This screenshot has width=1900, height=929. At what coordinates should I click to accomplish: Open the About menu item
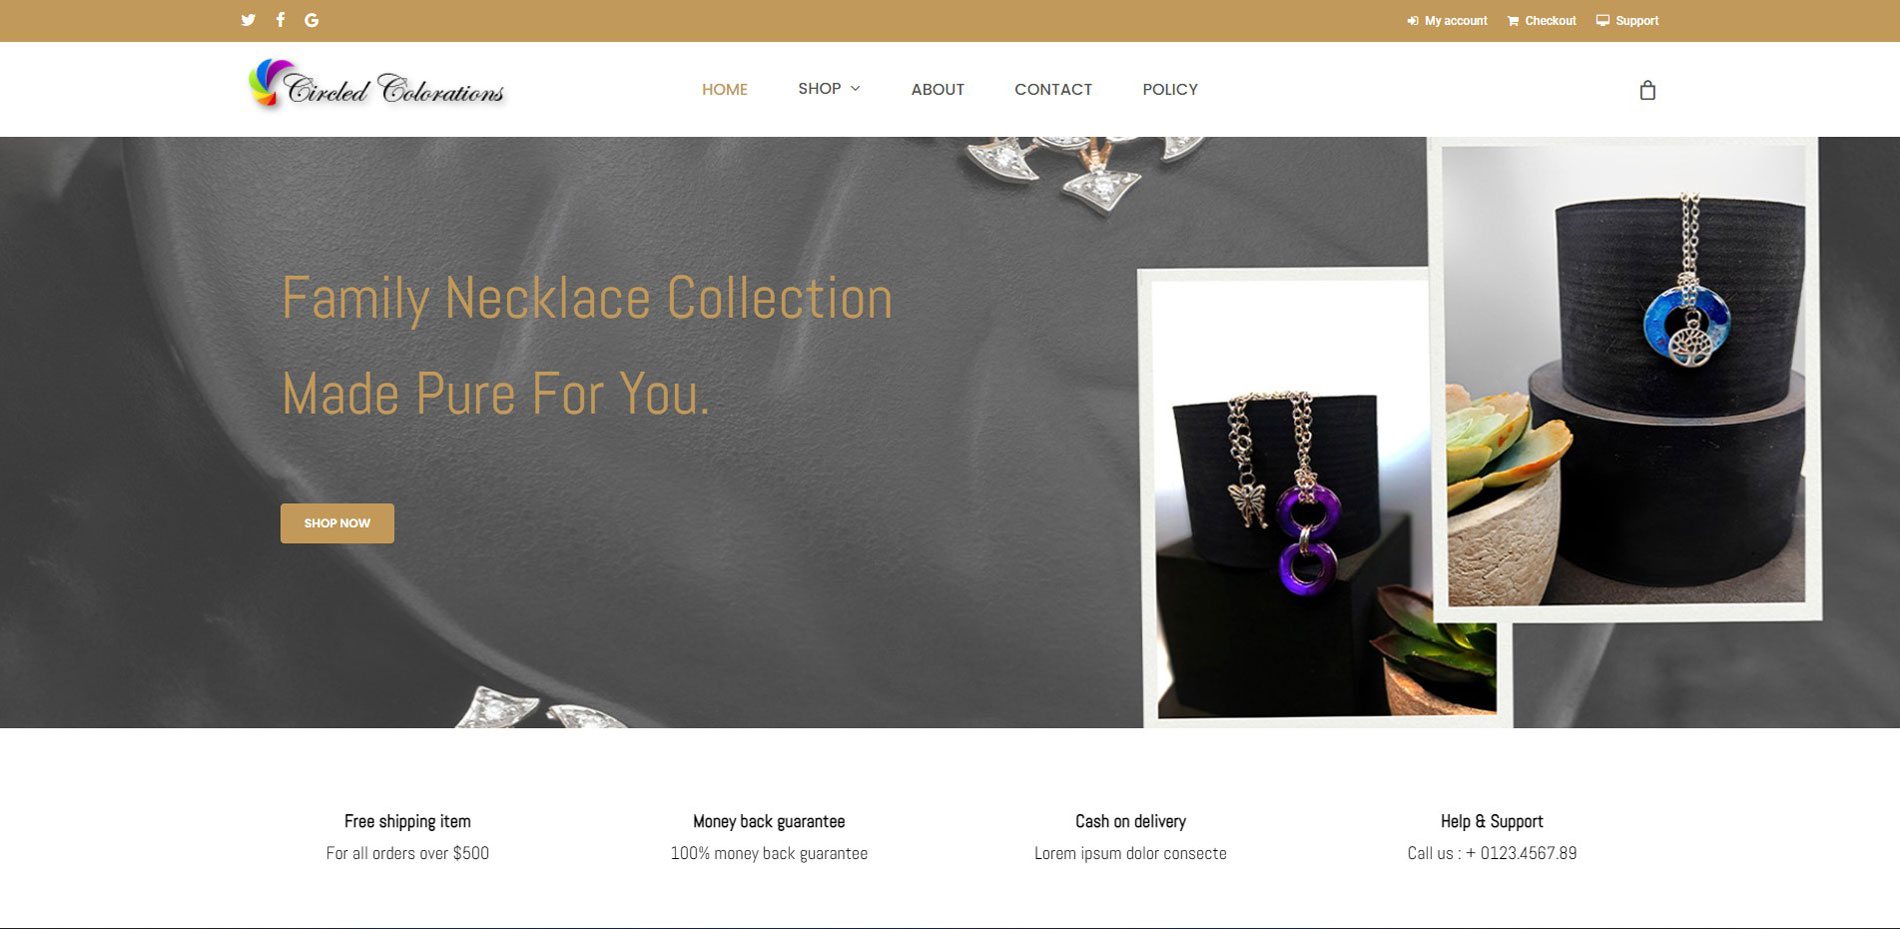(x=938, y=89)
